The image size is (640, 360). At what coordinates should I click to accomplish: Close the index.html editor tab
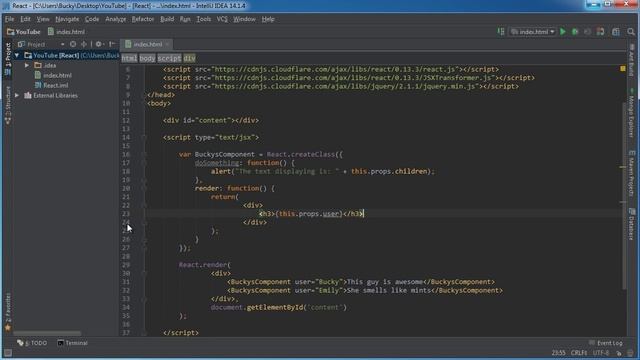point(167,44)
